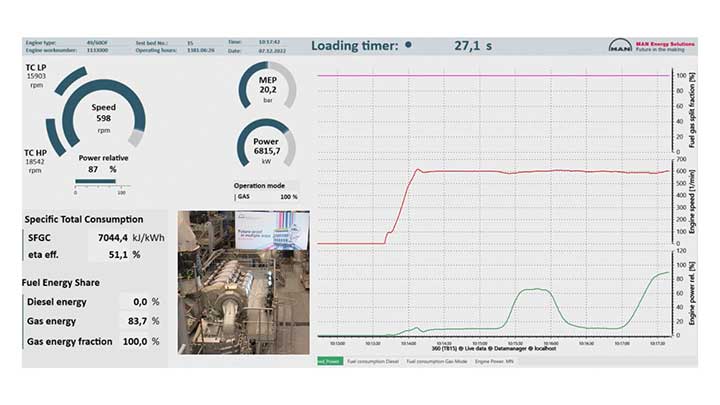This screenshot has height=405, width=720.
Task: Click the Loading timer seconds value
Action: (x=473, y=45)
